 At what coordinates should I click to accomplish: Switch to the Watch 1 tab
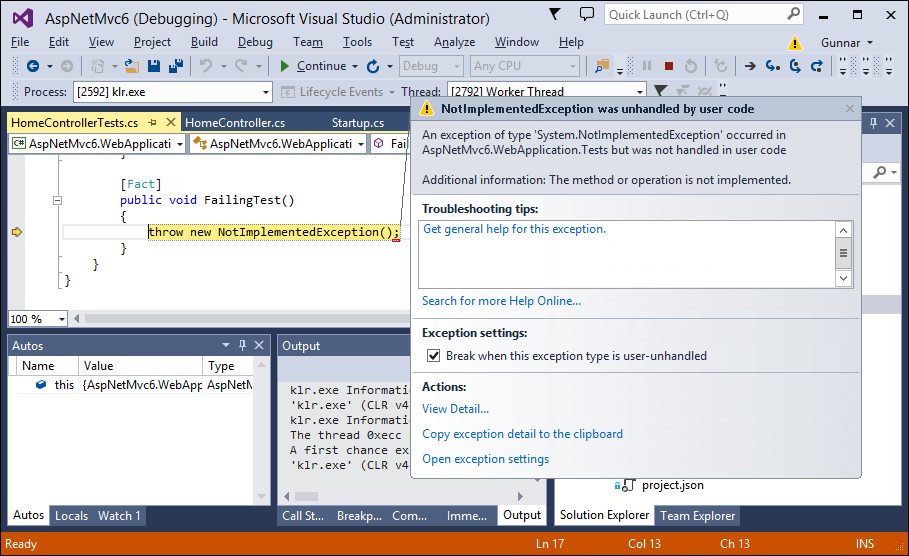pos(119,515)
